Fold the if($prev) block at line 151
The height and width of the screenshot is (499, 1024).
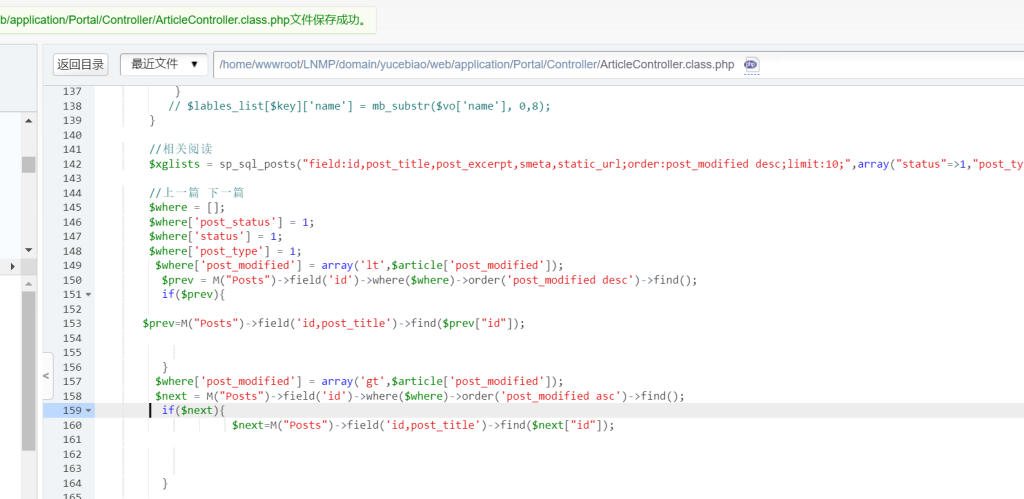[x=88, y=295]
